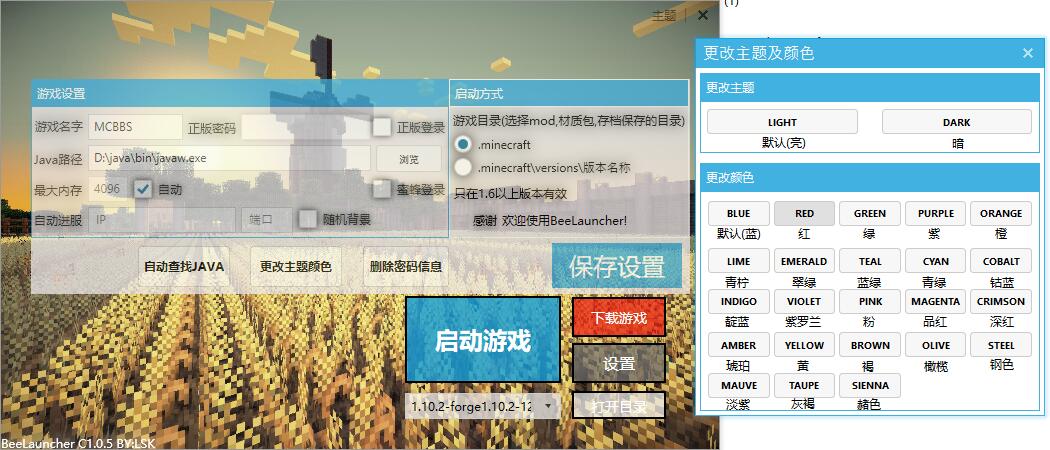This screenshot has height=450, width=1050.
Task: Enable the 蜜蜂登录 checkbox
Action: coord(382,190)
